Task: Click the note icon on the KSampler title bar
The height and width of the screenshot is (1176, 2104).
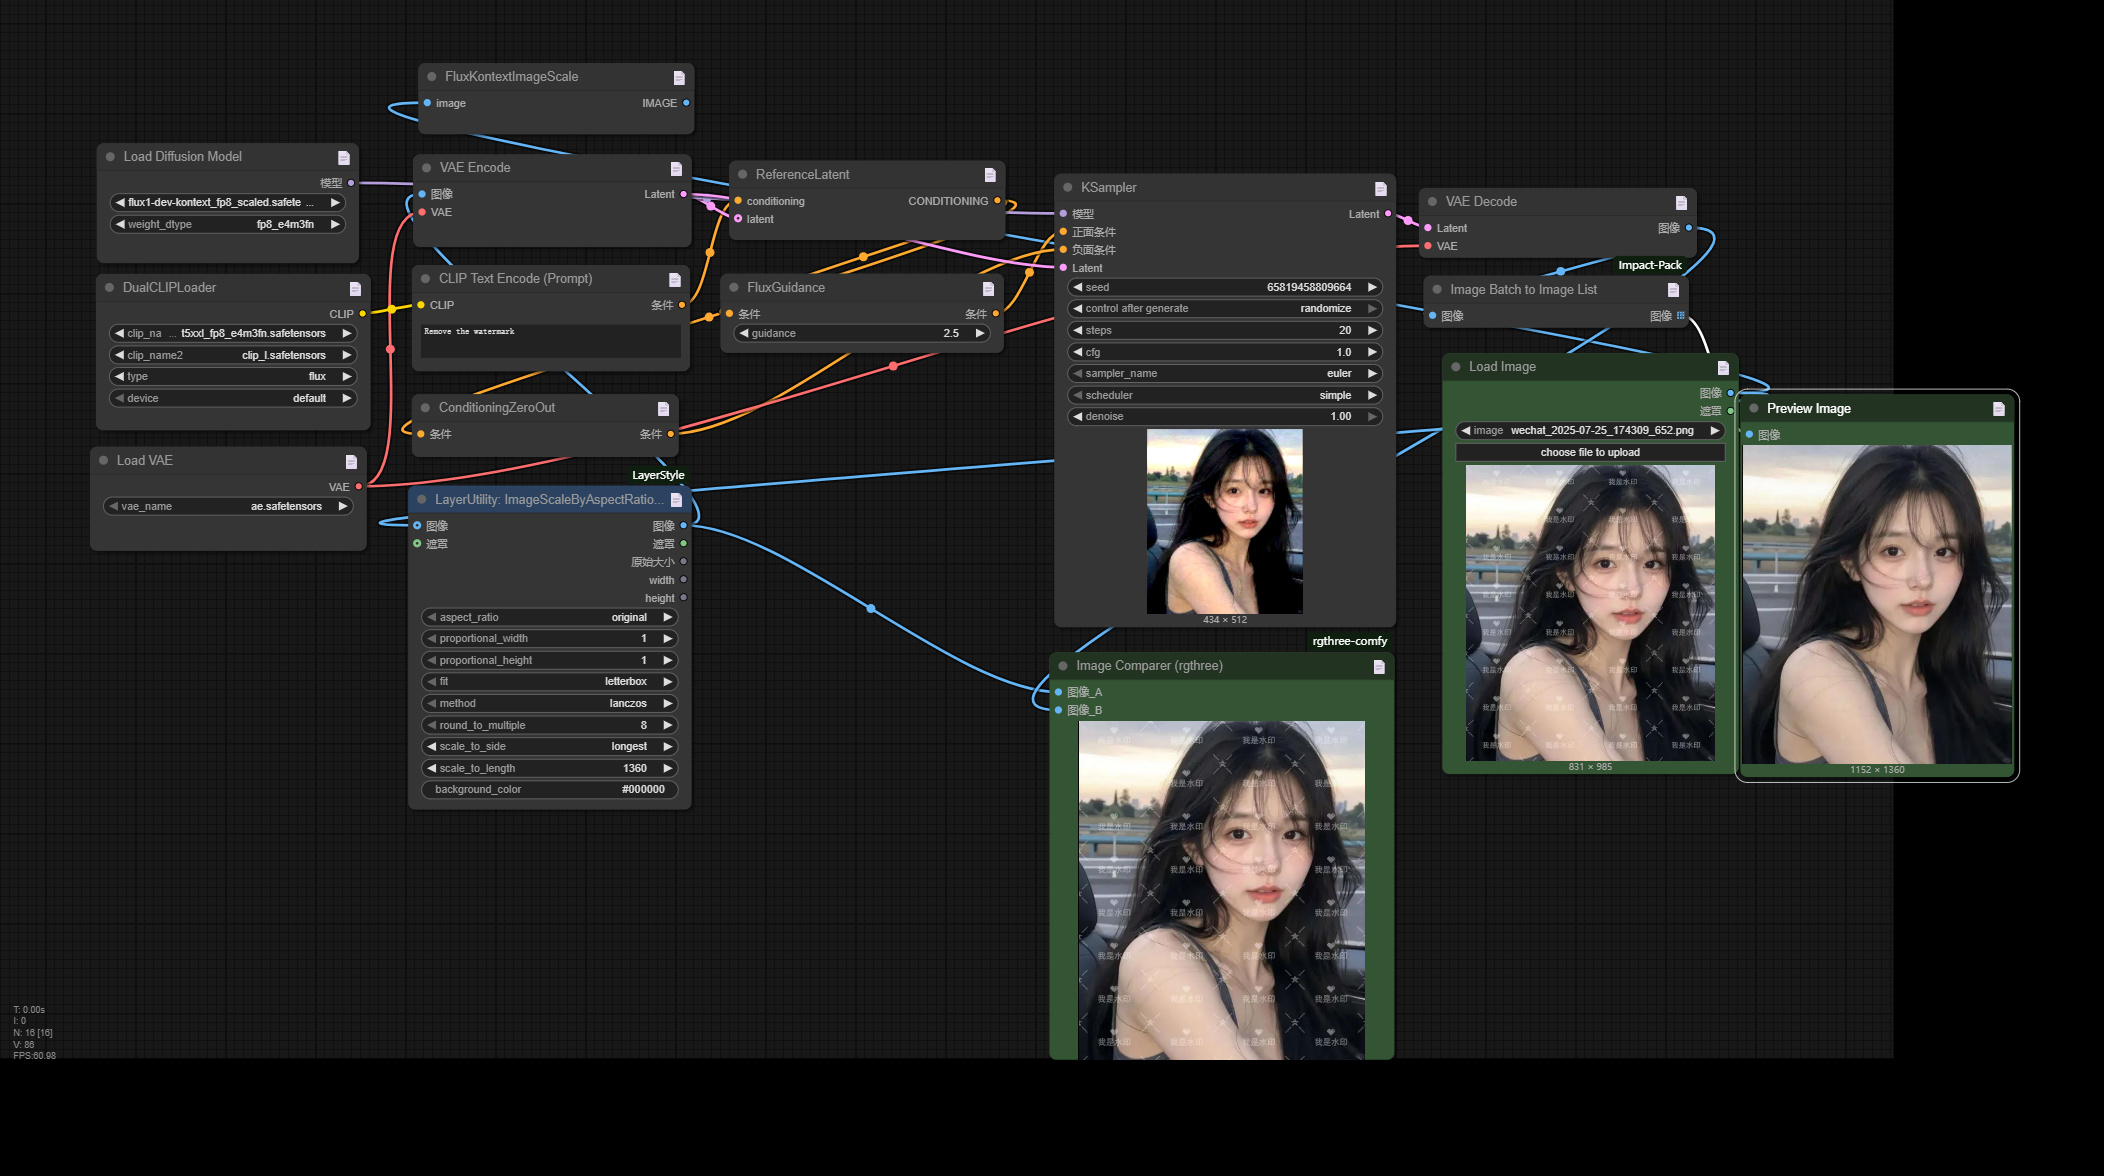Action: tap(1380, 187)
